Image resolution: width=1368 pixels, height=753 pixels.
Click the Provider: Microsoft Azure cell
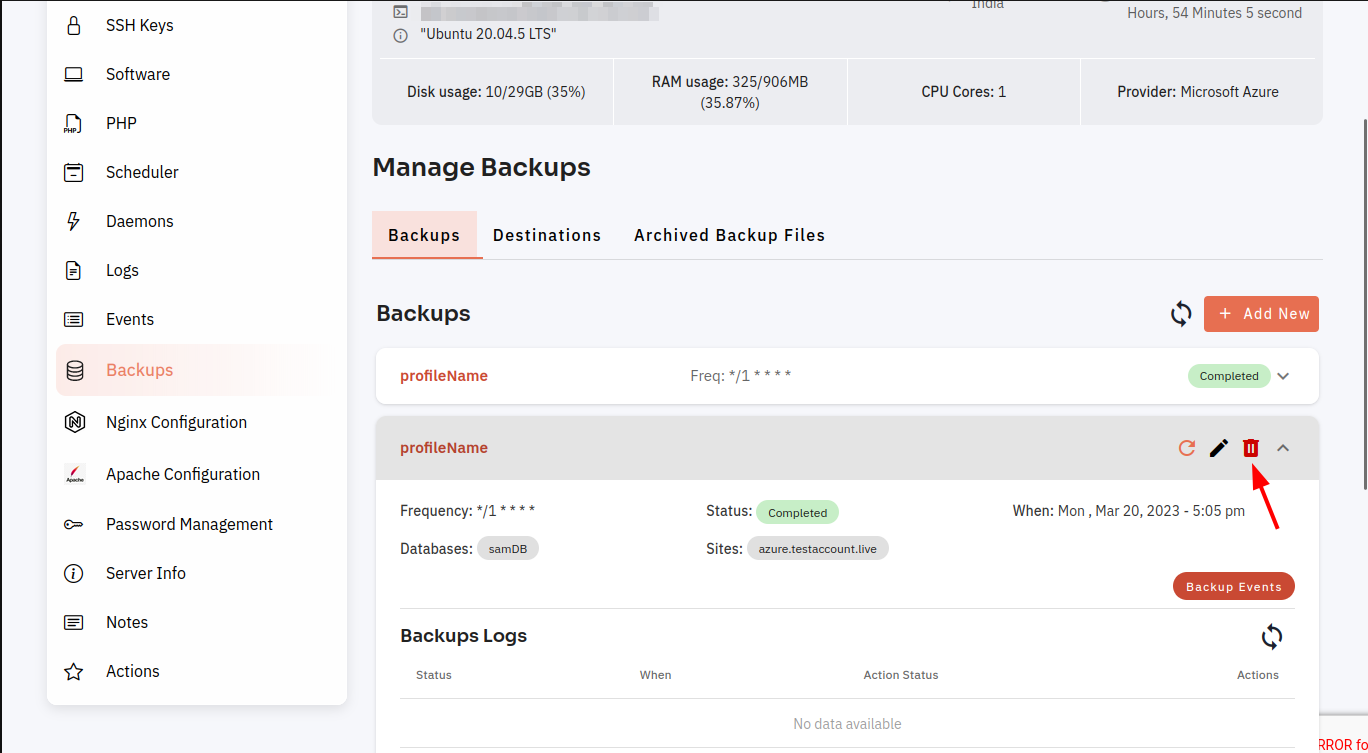tap(1198, 92)
